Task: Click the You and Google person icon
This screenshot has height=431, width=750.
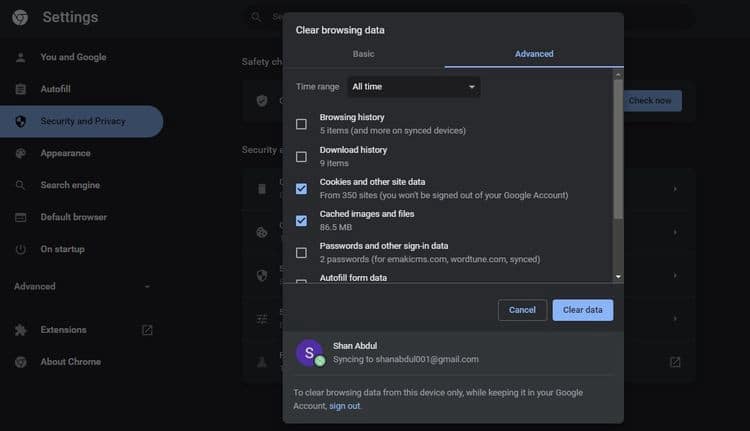Action: pyautogui.click(x=21, y=57)
